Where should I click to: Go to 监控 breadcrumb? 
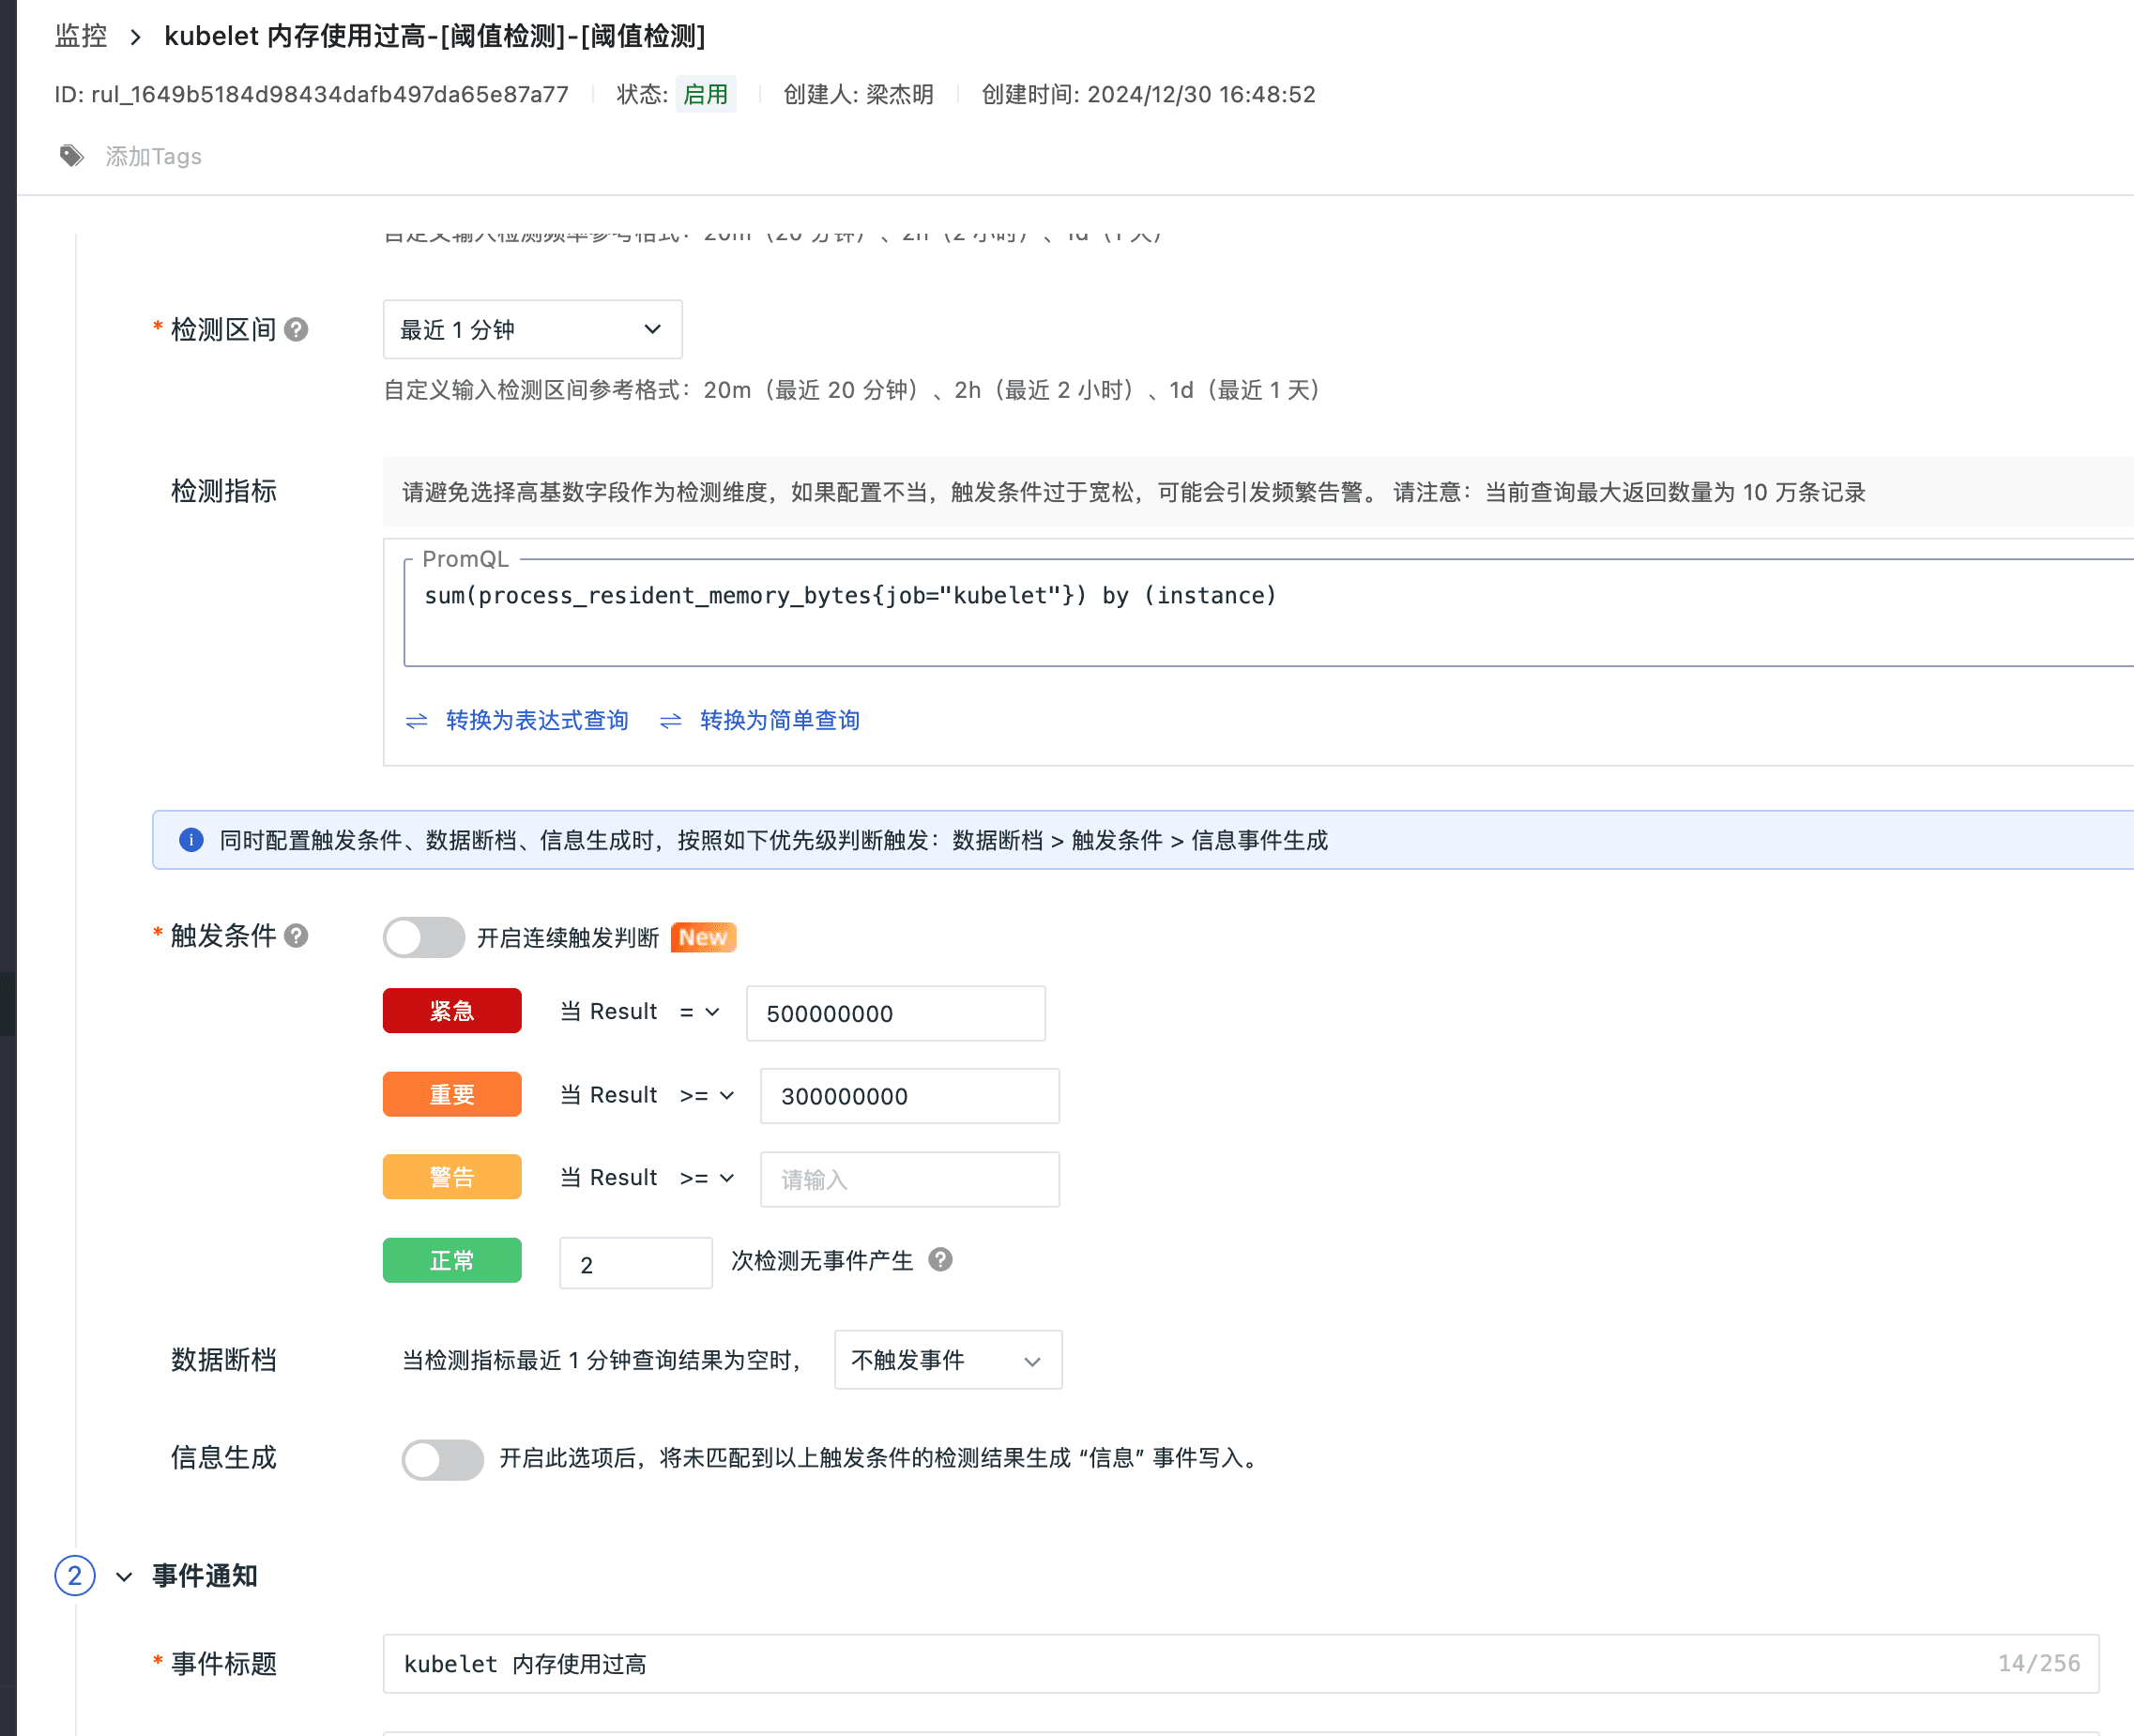[81, 36]
